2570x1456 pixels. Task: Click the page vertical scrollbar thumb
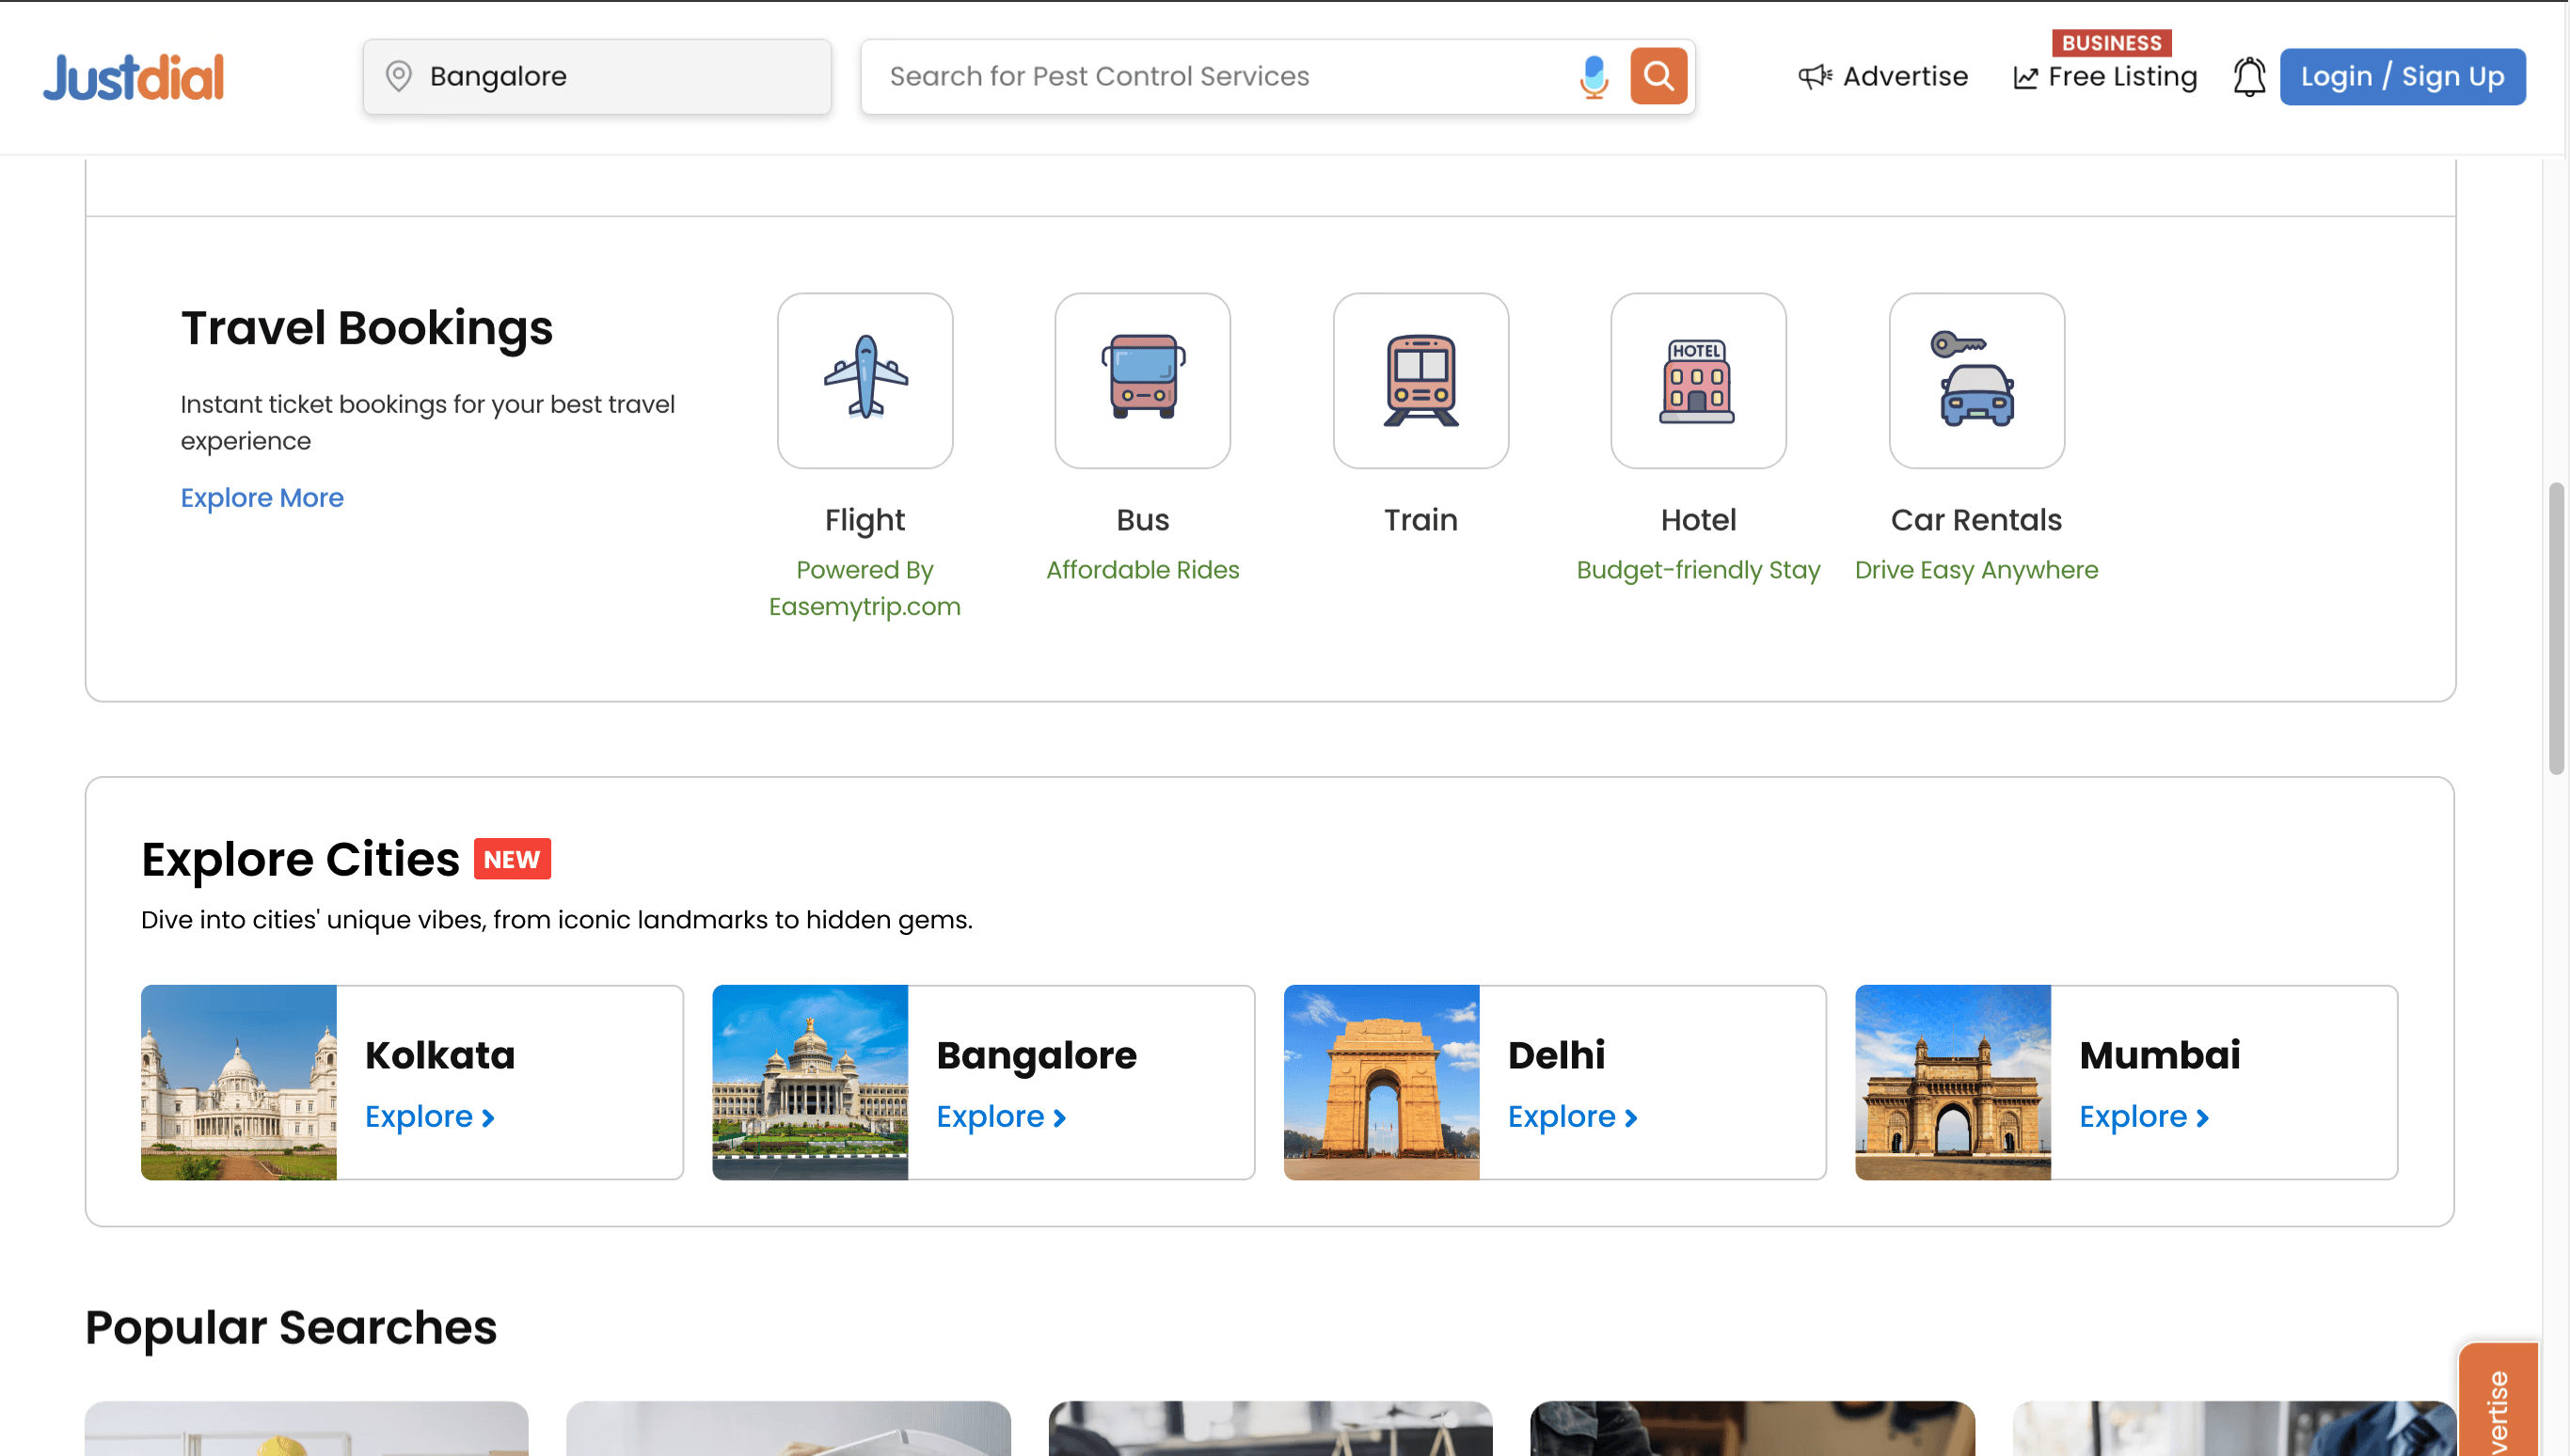coord(2556,628)
